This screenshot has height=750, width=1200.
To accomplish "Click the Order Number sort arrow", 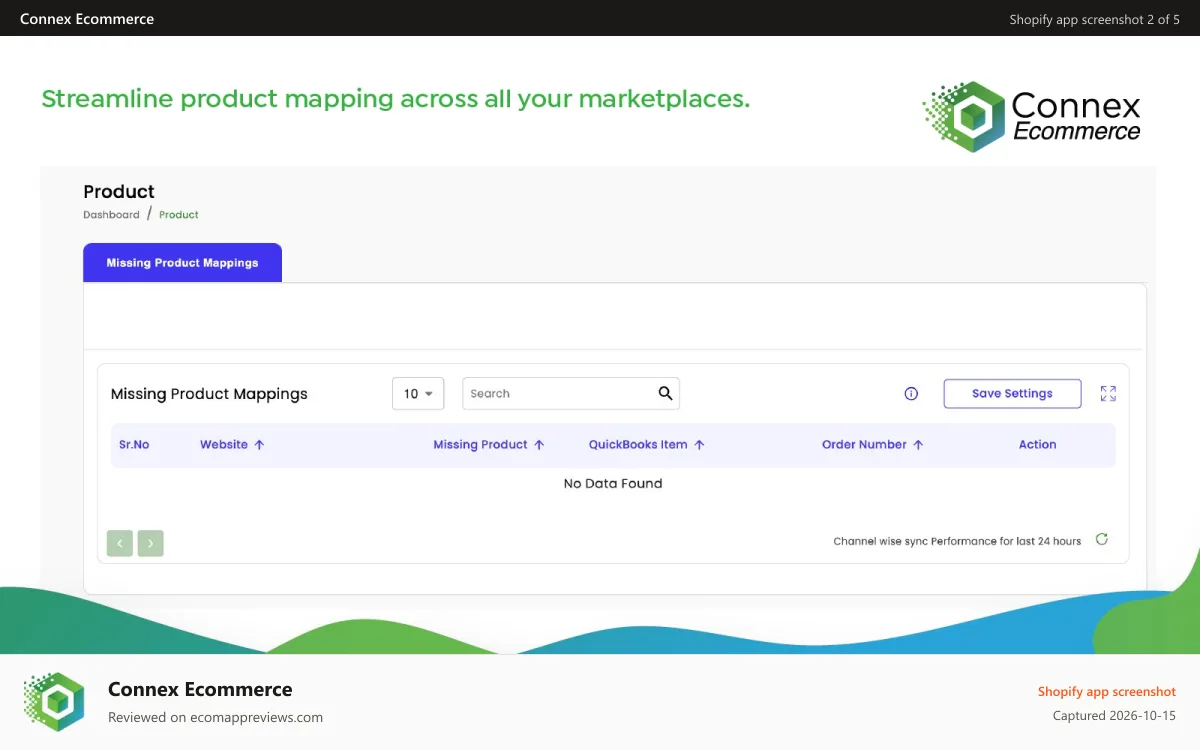I will tap(918, 445).
